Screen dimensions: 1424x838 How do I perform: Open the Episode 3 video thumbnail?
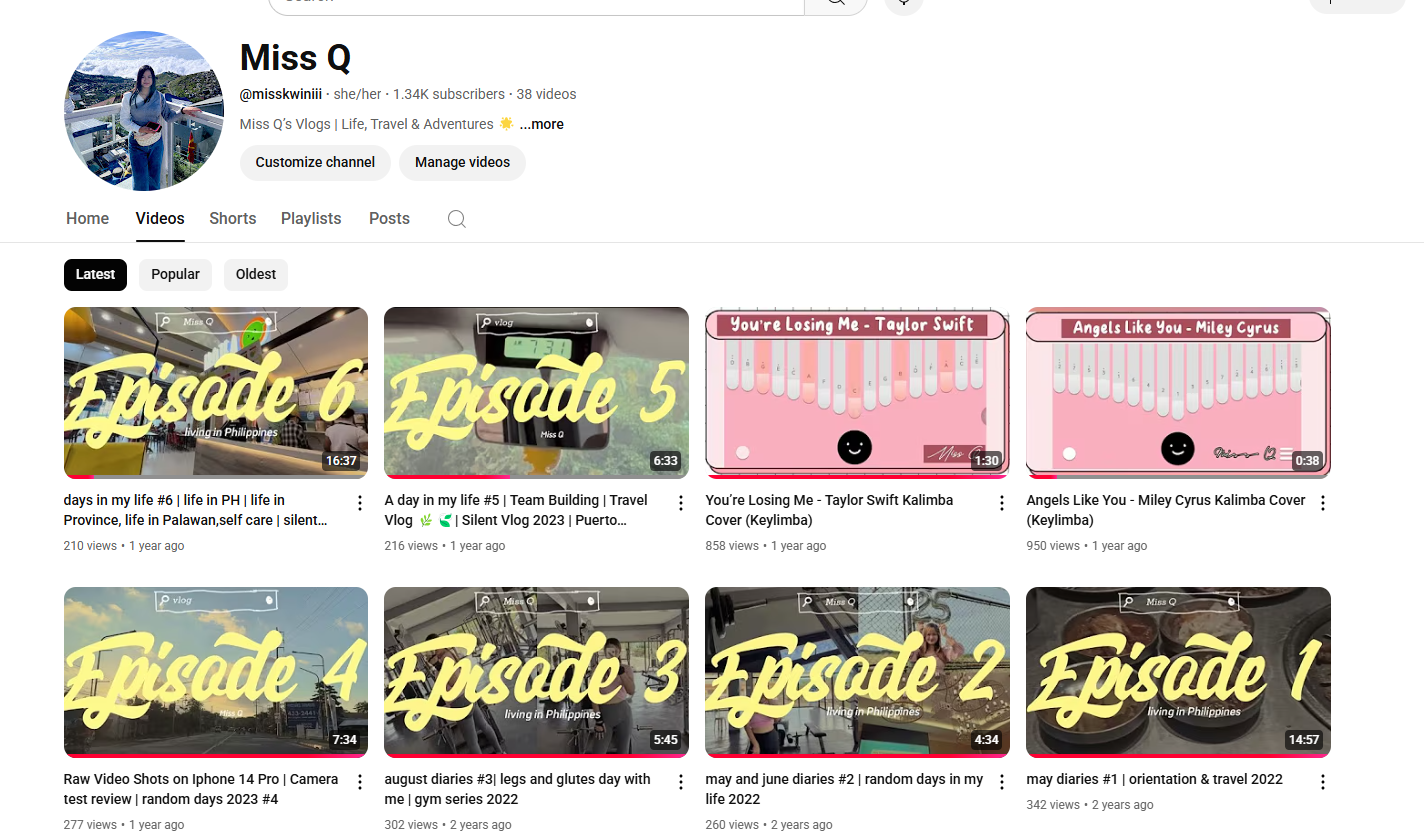(x=536, y=672)
